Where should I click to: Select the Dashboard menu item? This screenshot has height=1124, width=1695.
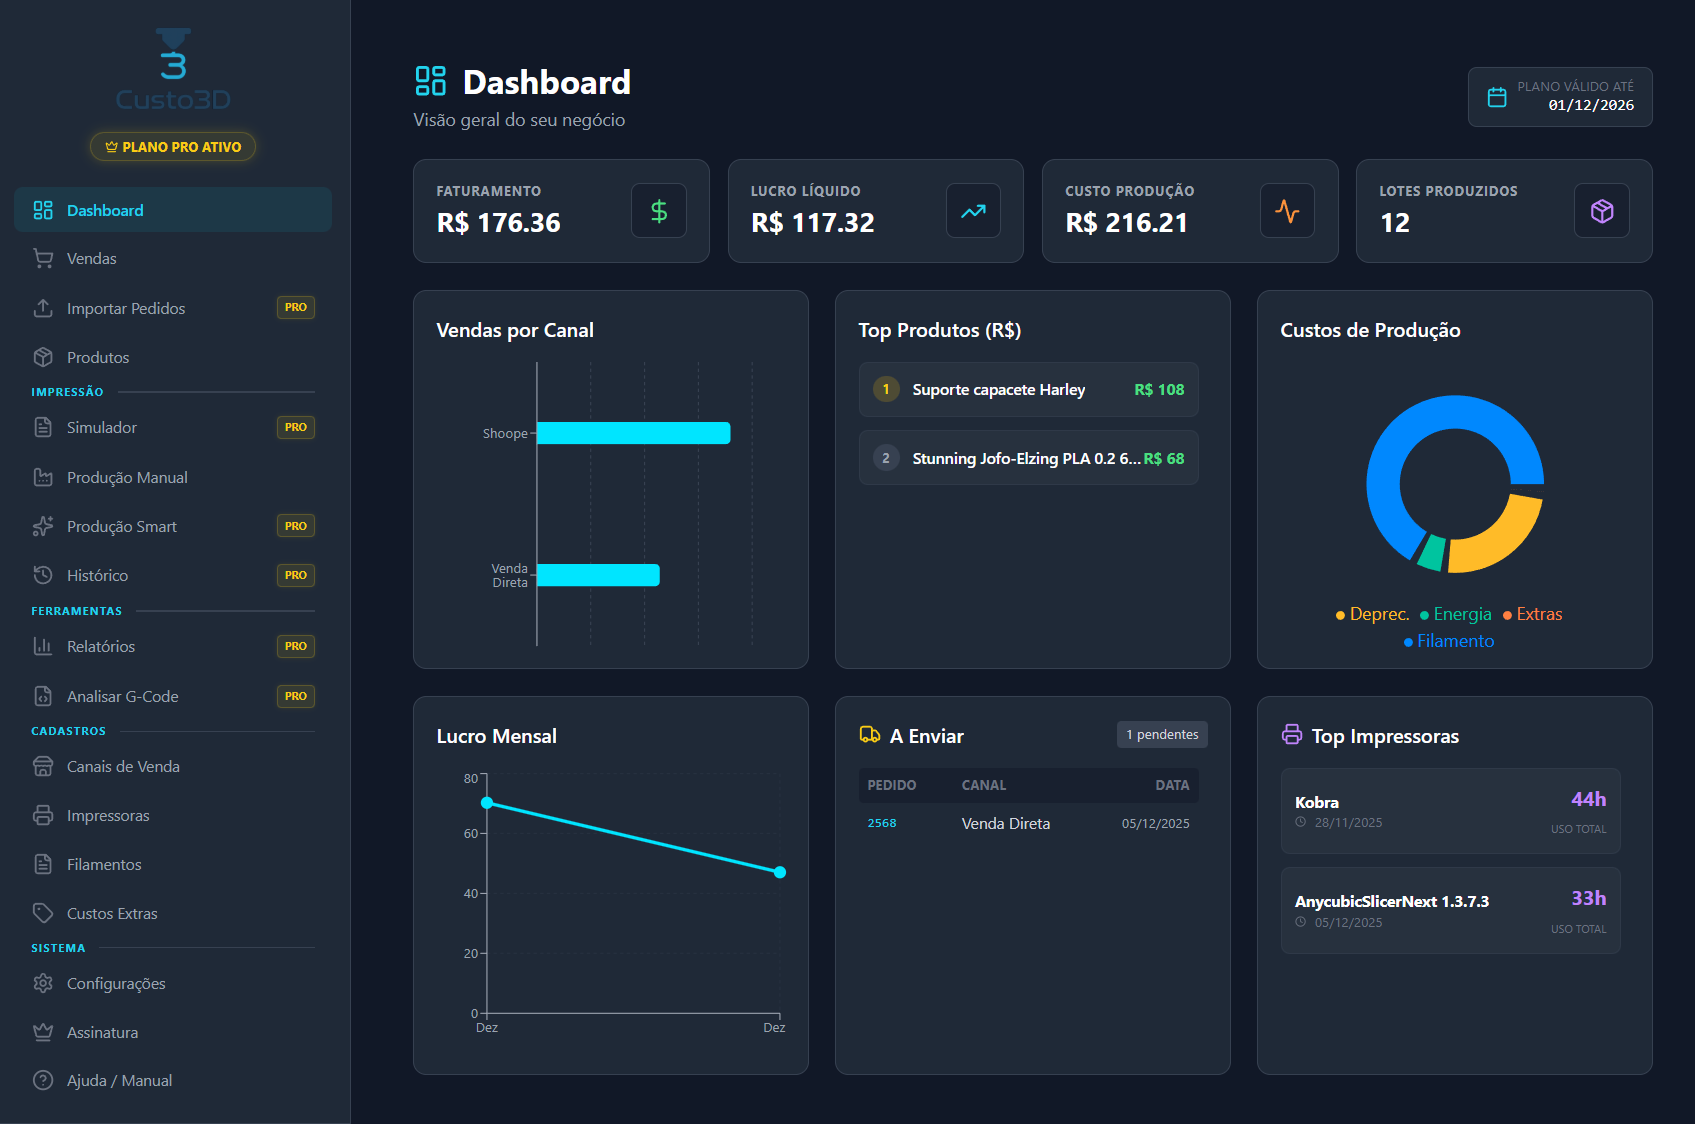[104, 210]
